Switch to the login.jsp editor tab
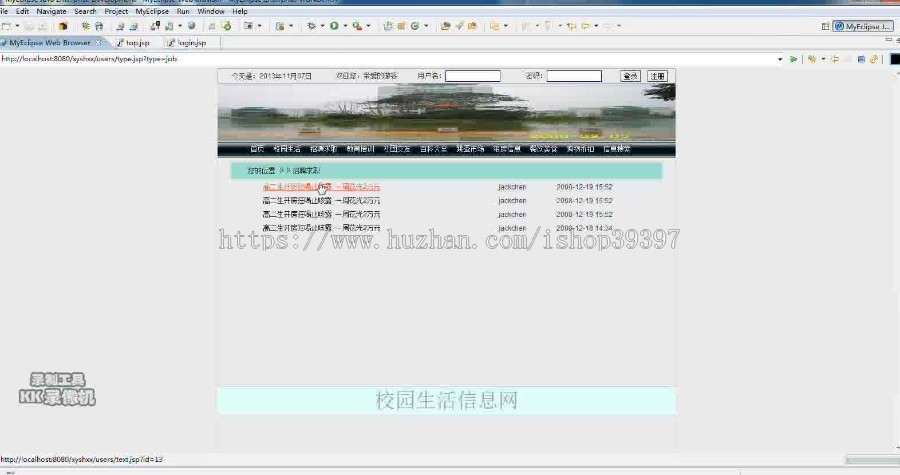Viewport: 900px width, 475px height. point(186,42)
